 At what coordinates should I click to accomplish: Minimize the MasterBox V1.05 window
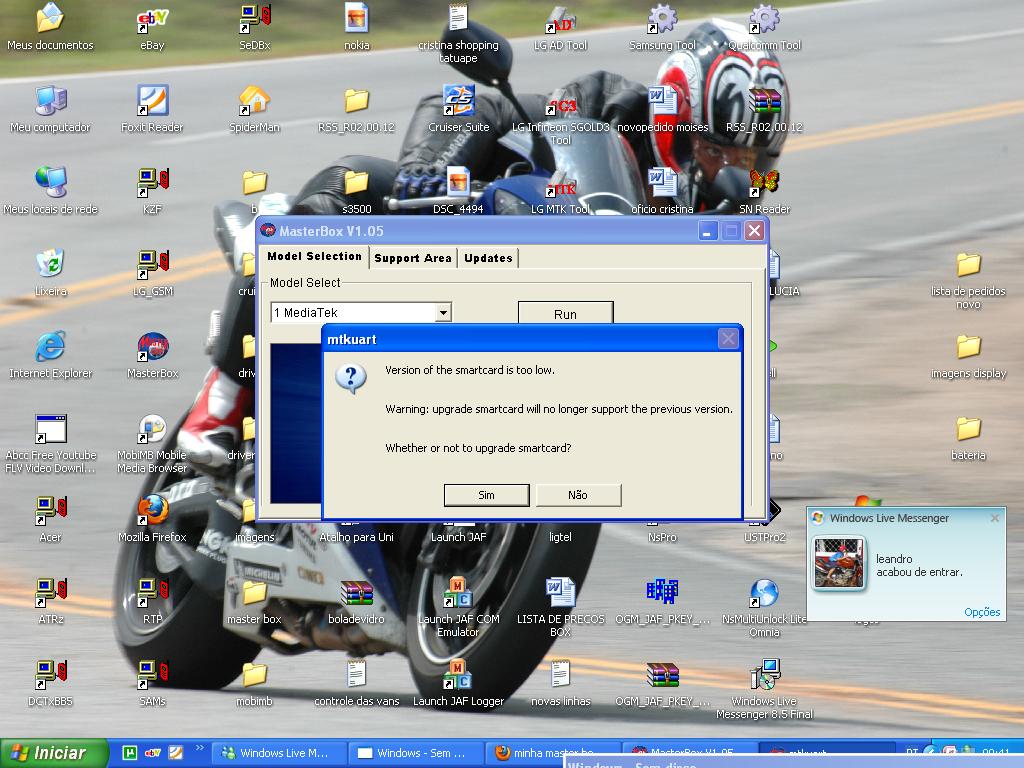[708, 231]
